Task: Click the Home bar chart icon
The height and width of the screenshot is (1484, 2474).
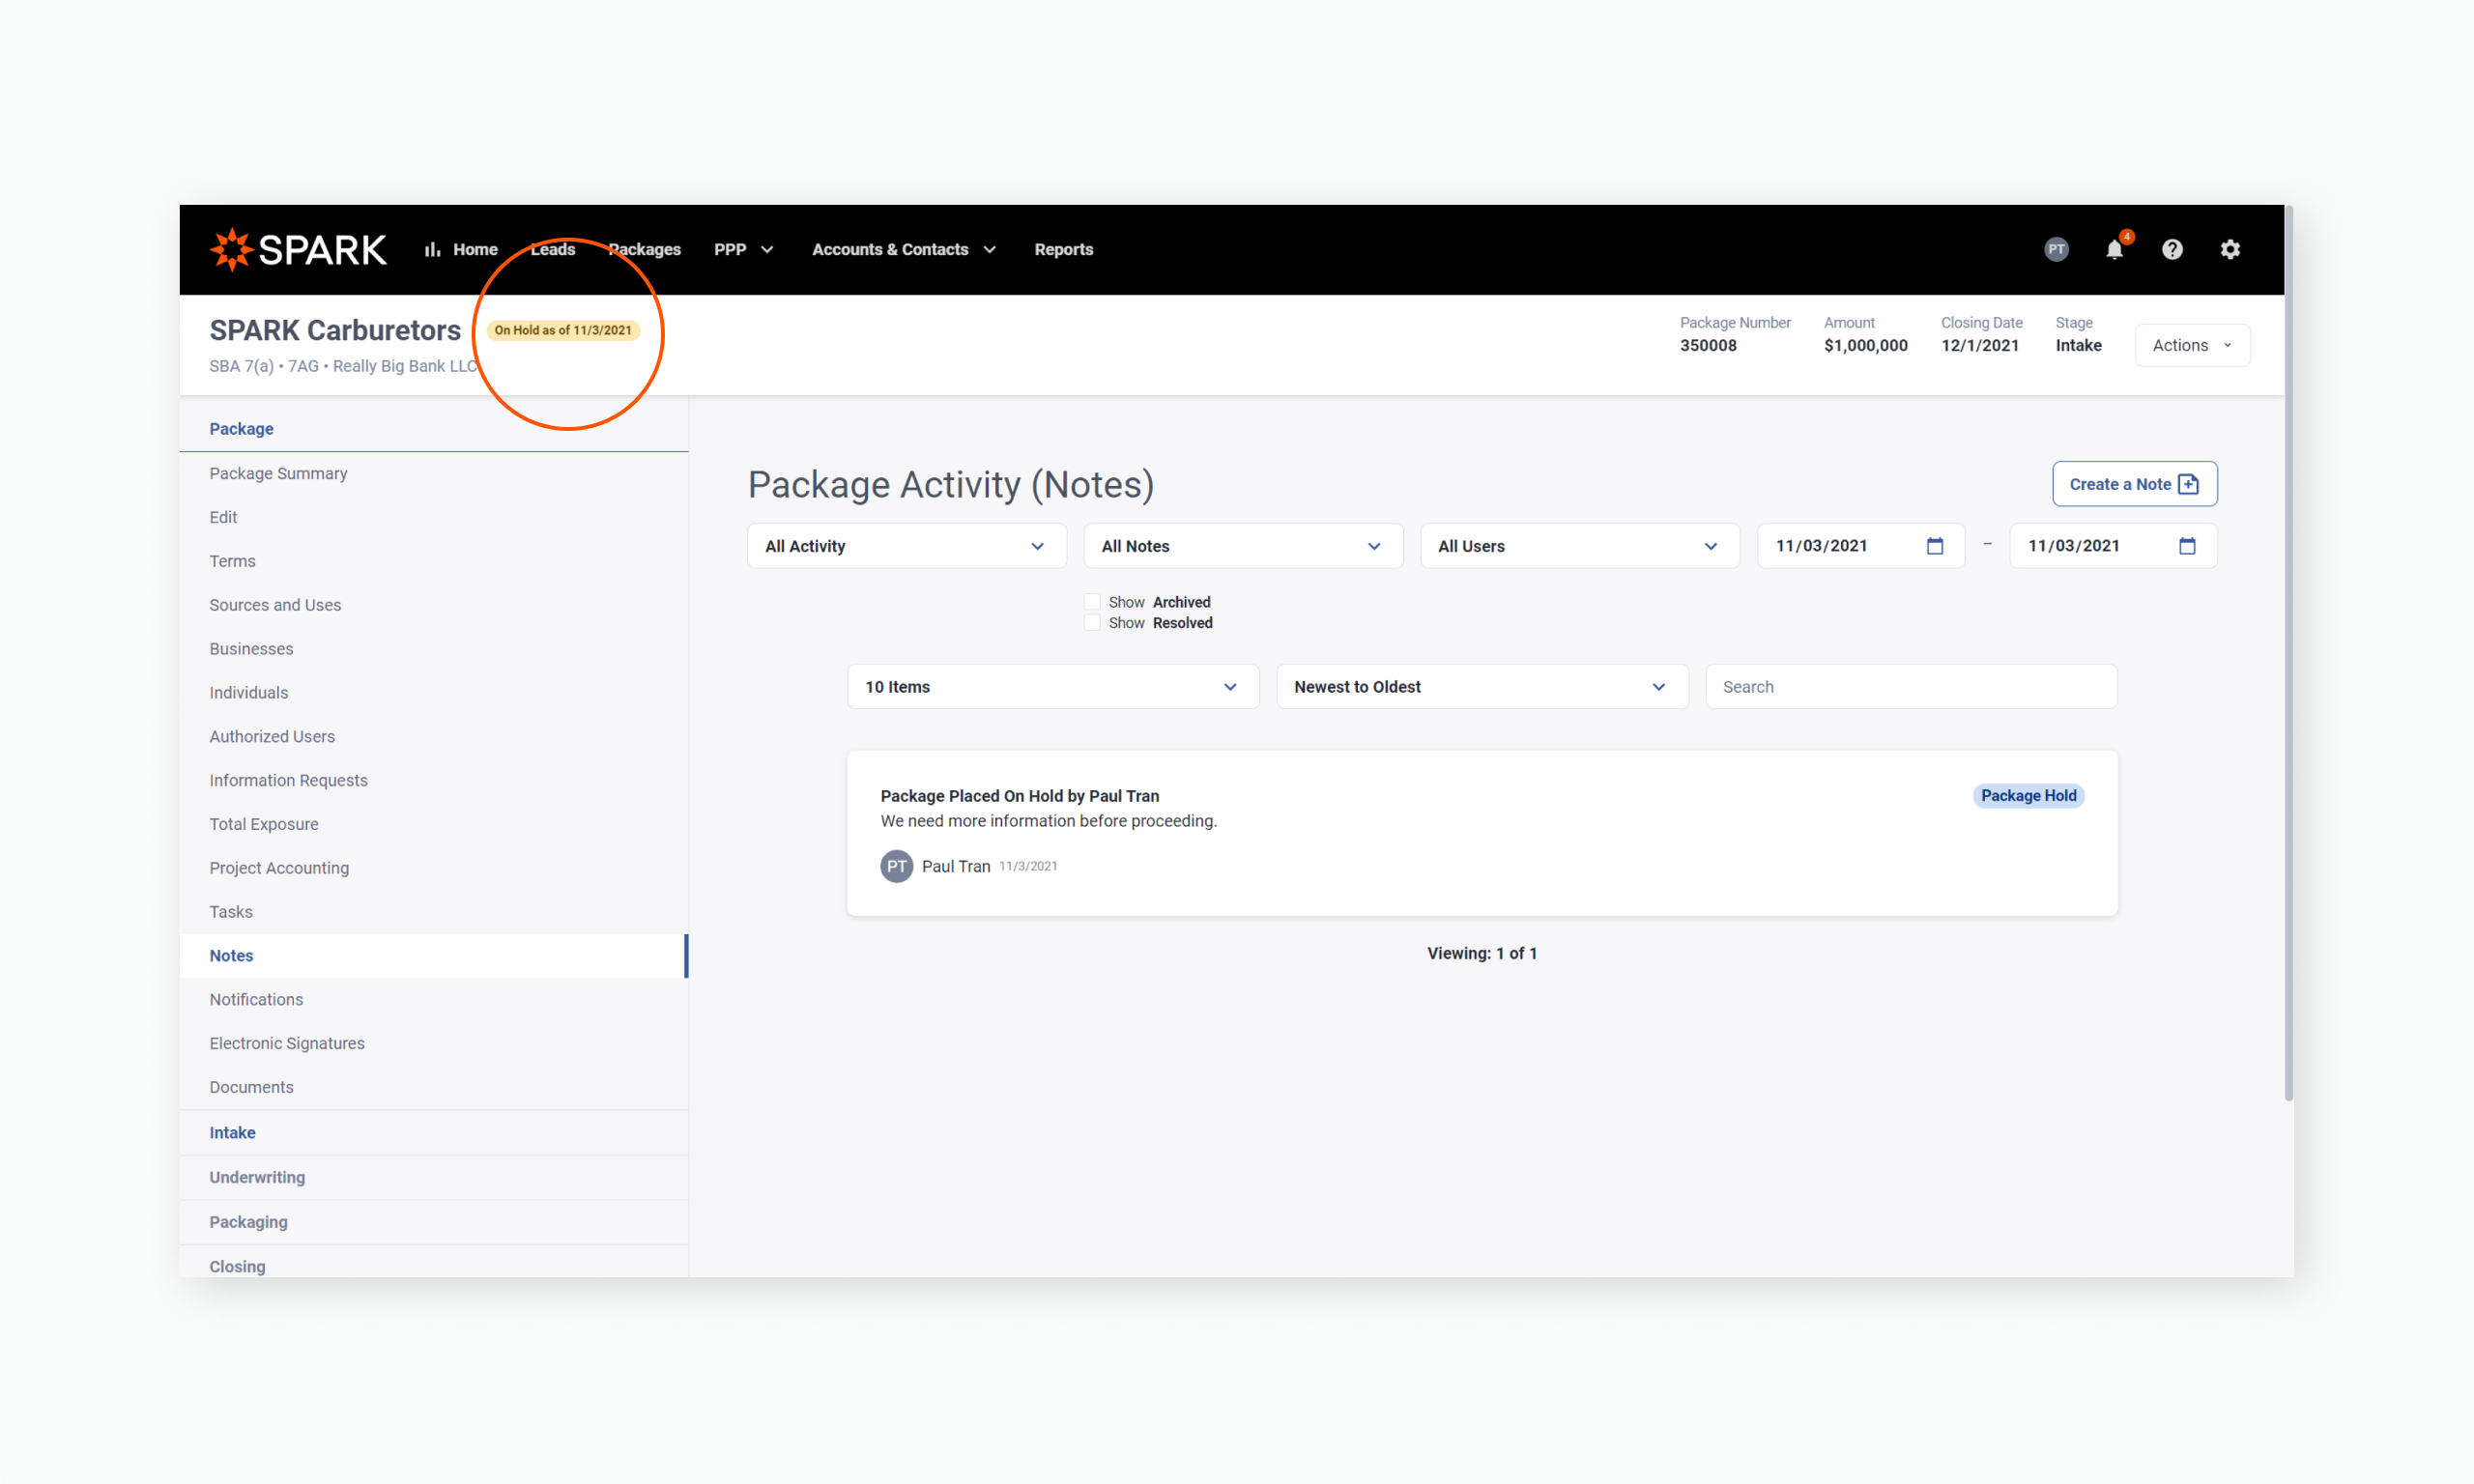Action: click(x=432, y=250)
